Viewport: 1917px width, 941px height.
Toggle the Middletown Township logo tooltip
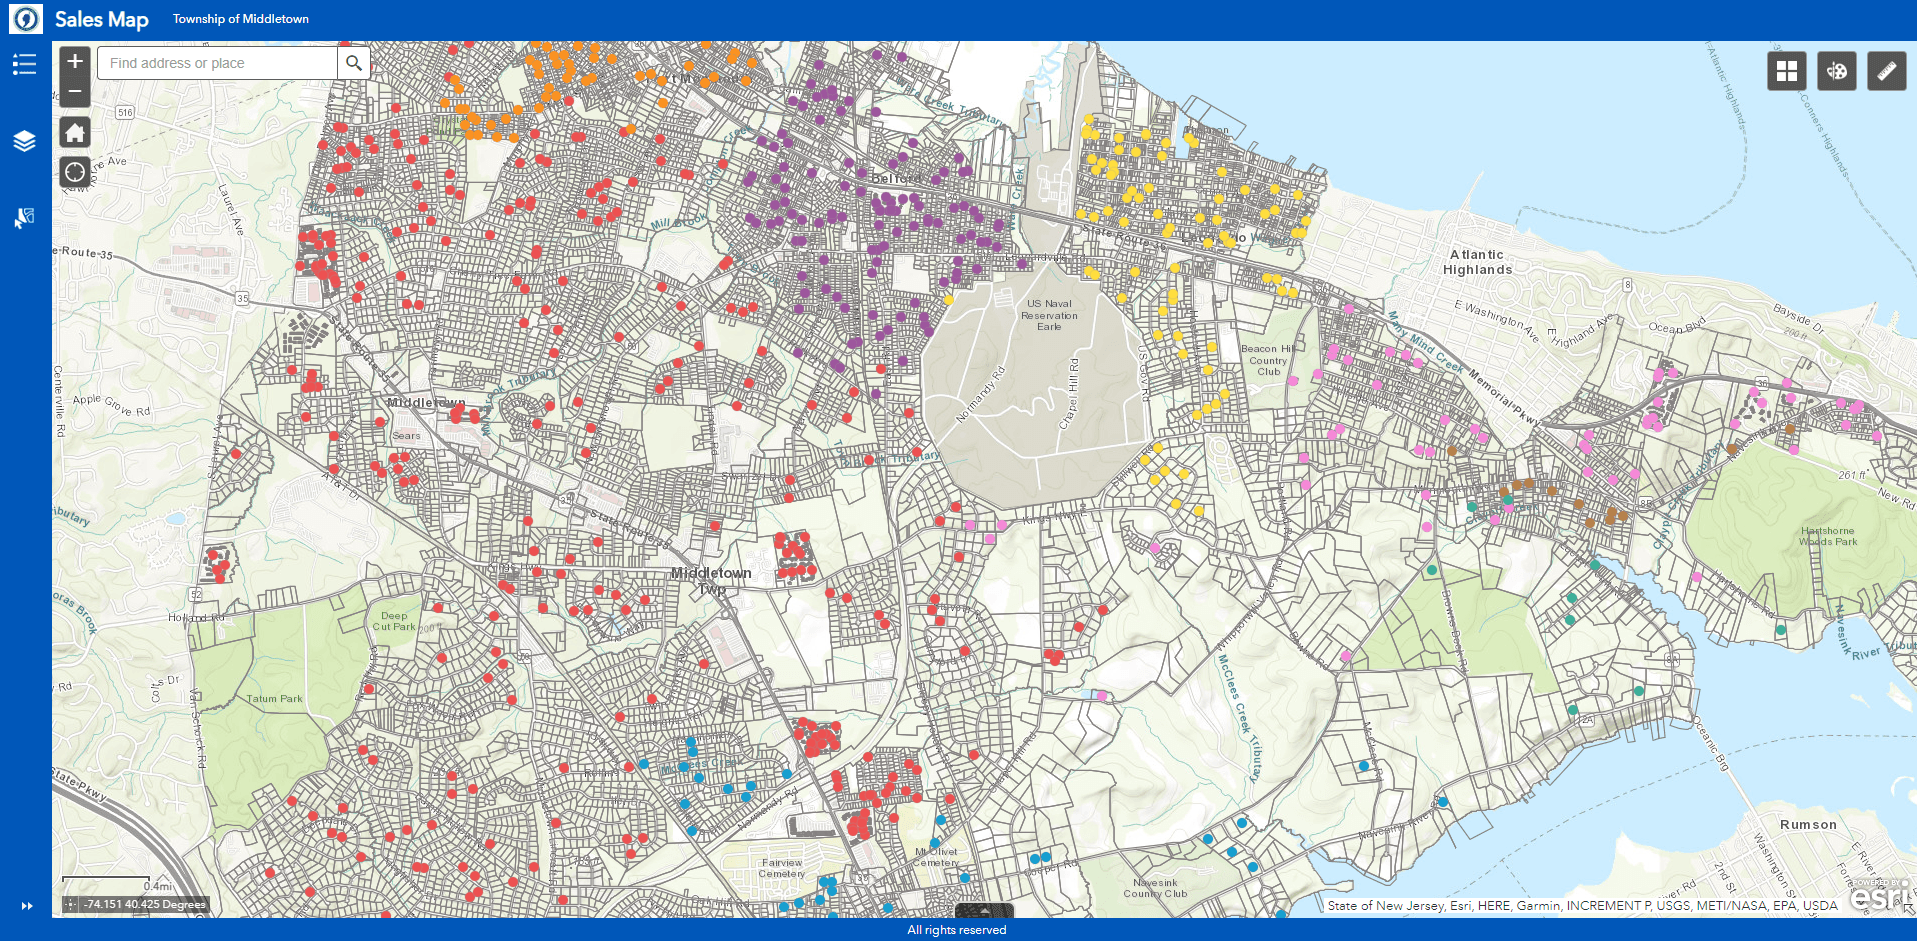point(26,18)
